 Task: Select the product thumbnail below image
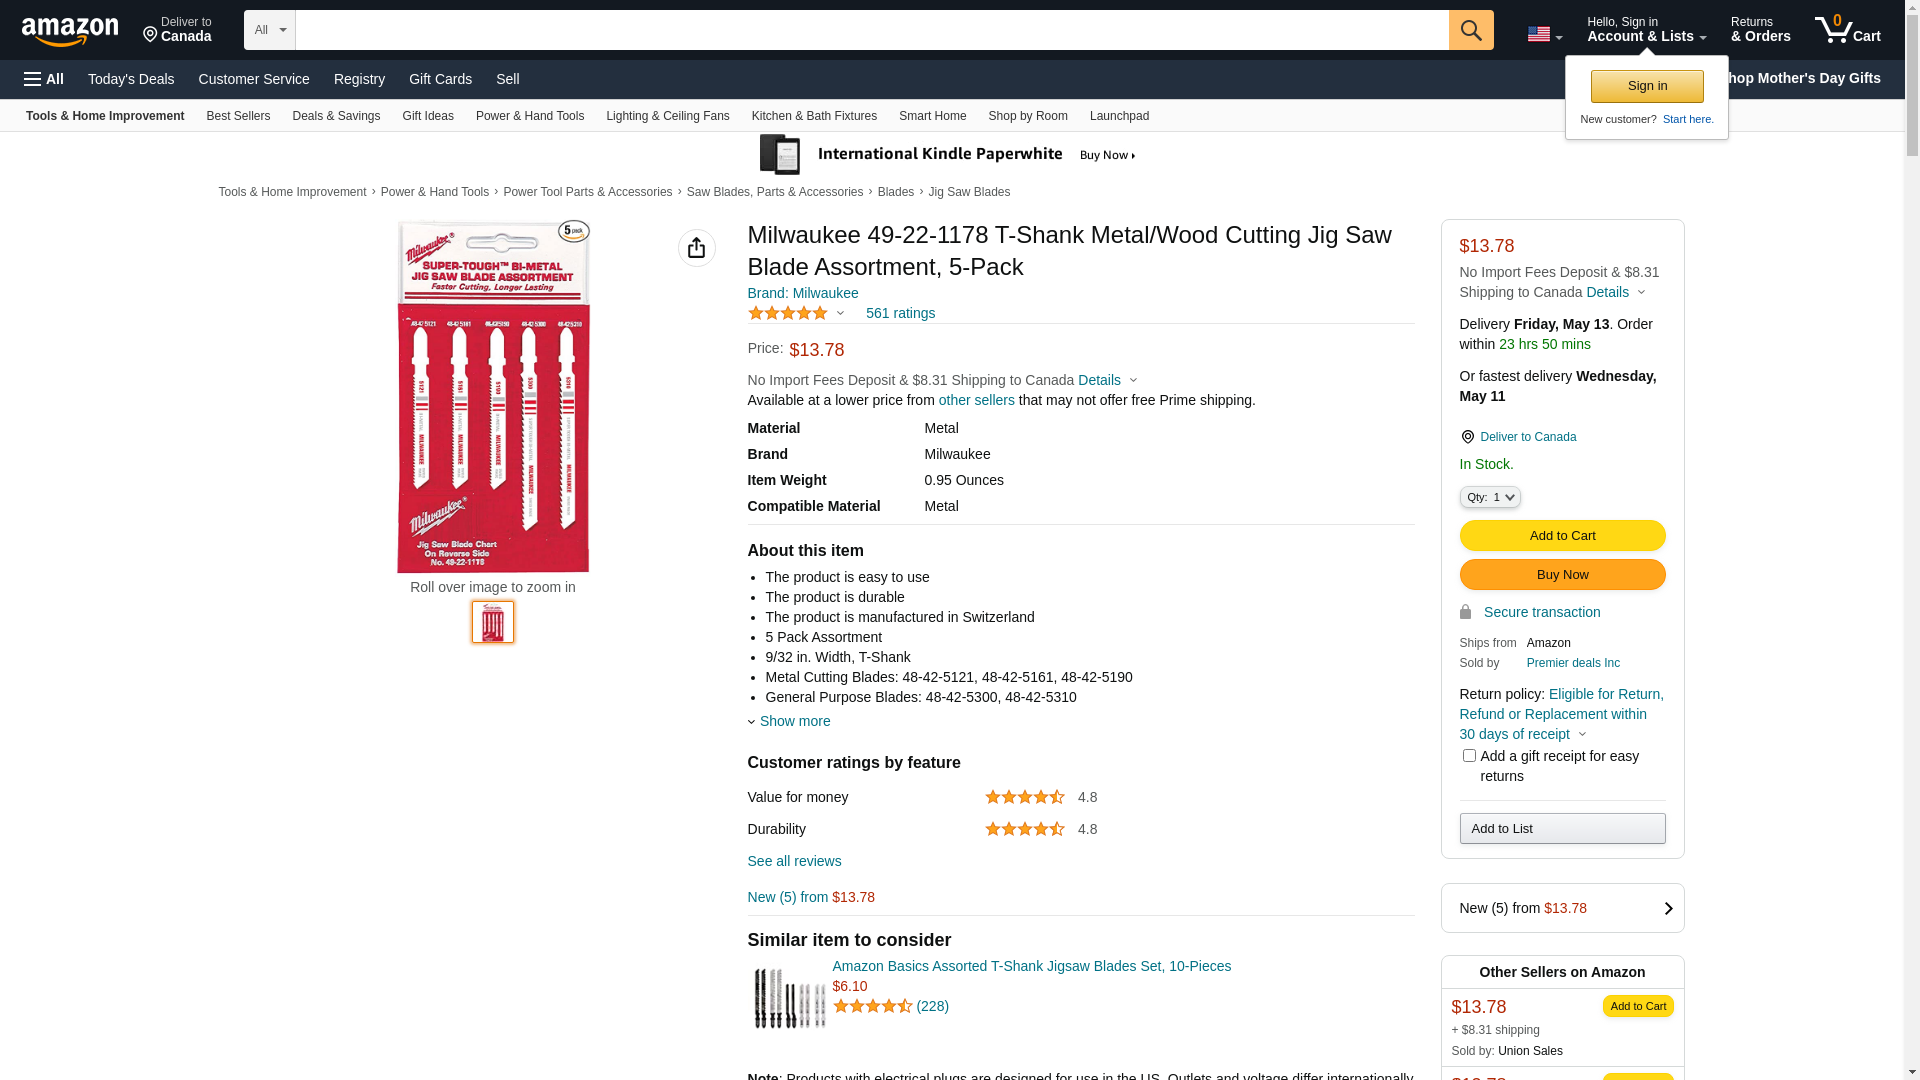493,622
